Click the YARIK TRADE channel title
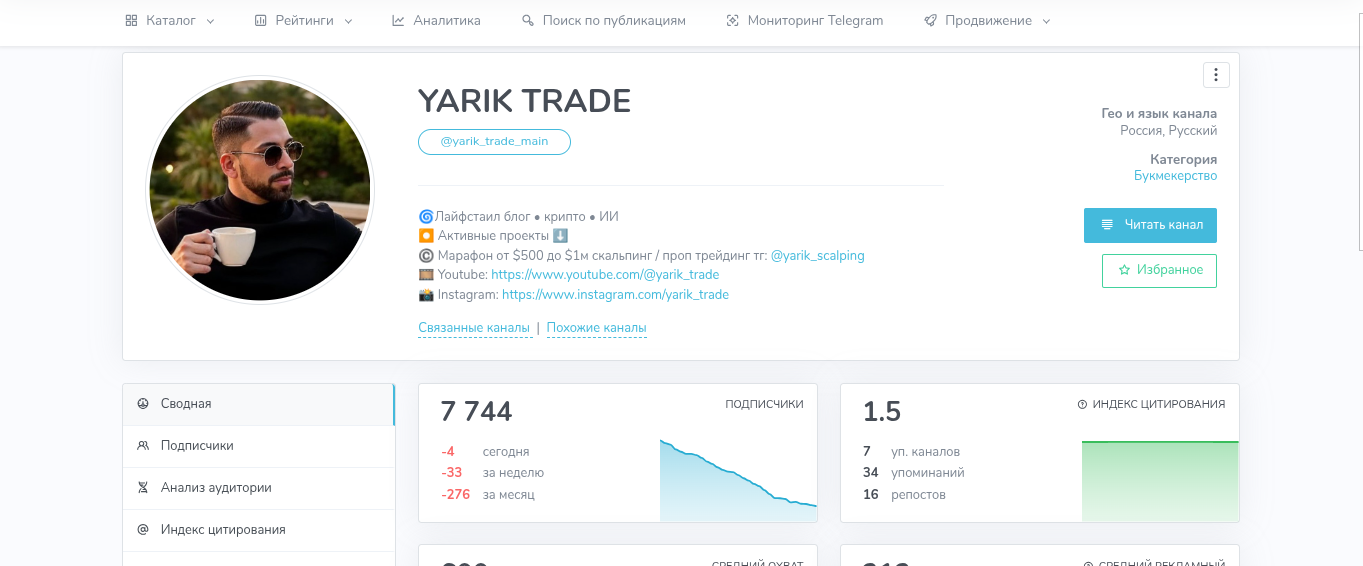Viewport: 1363px width, 566px height. pos(524,101)
